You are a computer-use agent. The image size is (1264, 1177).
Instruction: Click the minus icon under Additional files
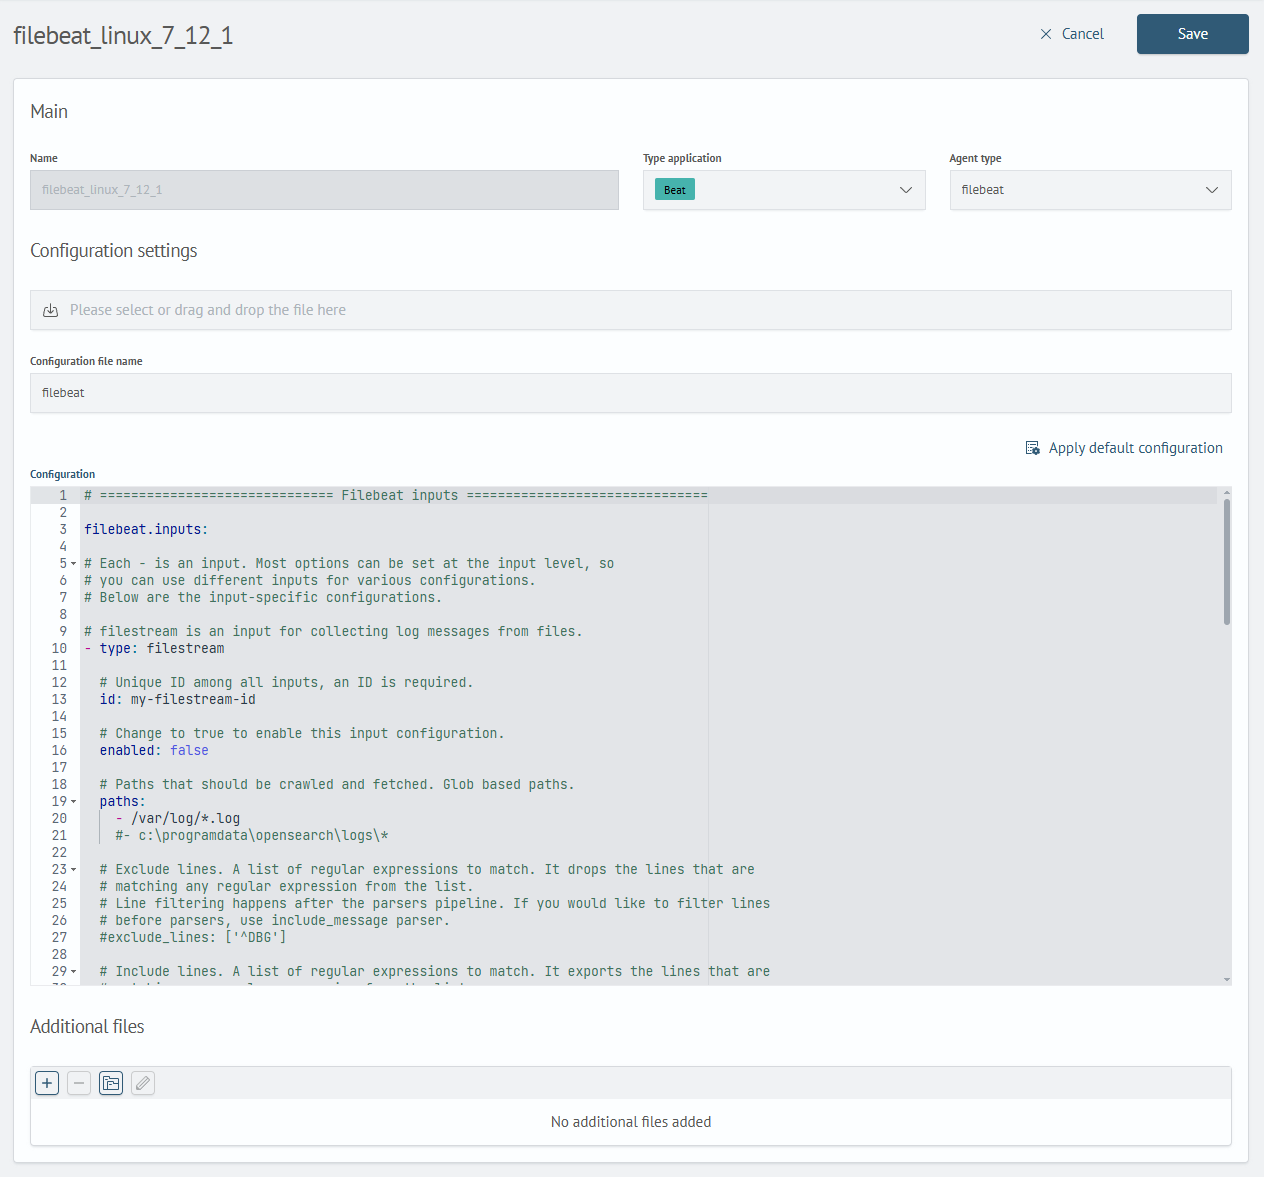tap(79, 1083)
